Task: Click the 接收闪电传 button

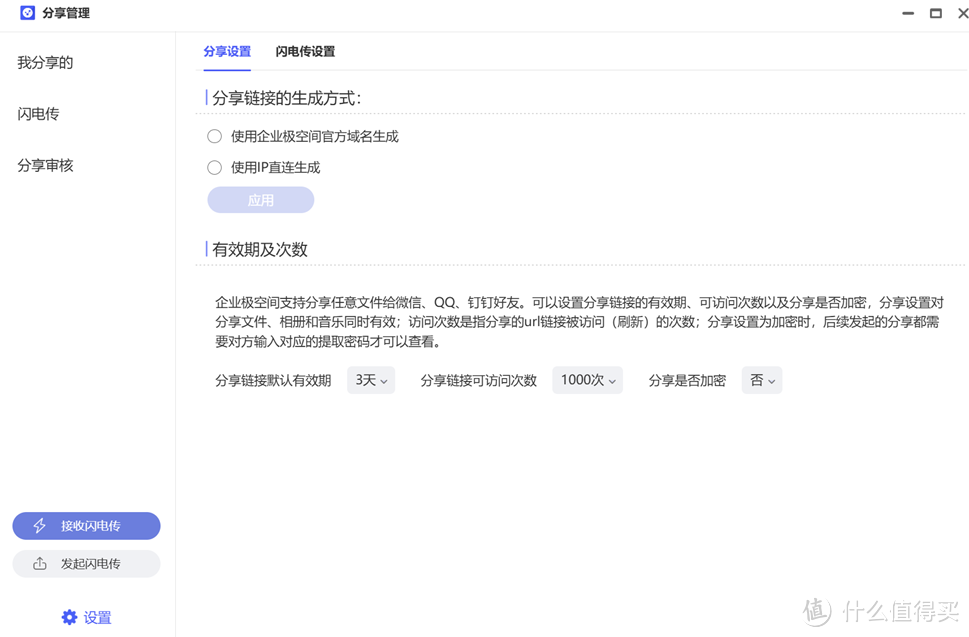Action: coord(86,525)
